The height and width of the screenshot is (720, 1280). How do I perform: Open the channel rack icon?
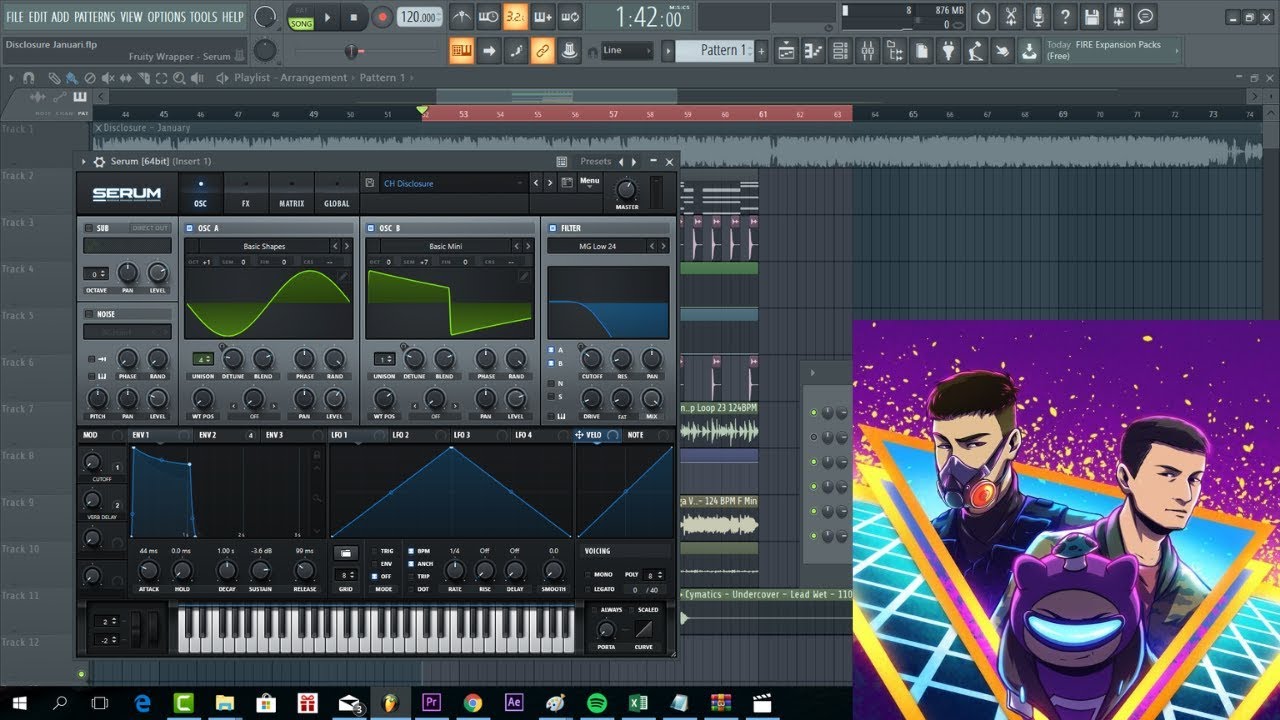click(841, 50)
